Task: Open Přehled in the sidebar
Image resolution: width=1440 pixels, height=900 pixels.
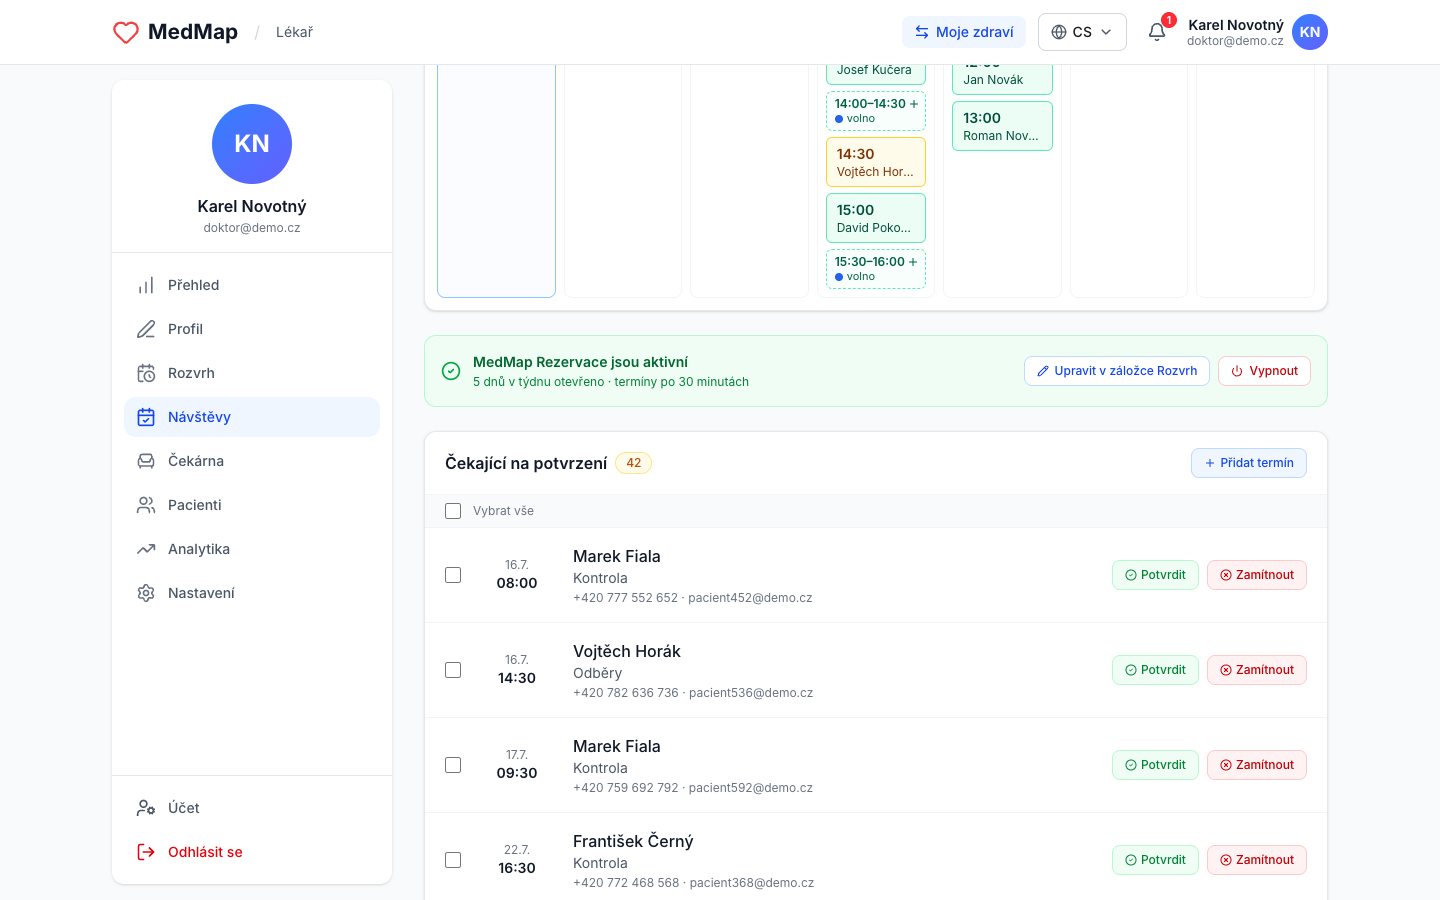Action: (x=252, y=285)
